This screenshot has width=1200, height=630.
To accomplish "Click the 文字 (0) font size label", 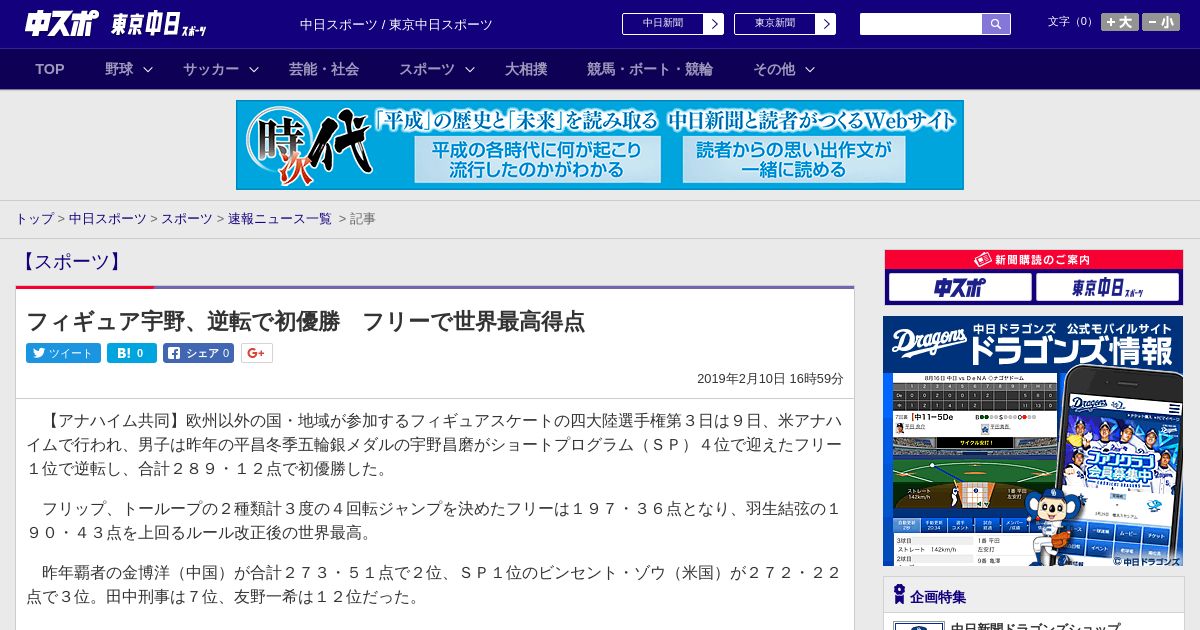I will click(x=1071, y=21).
